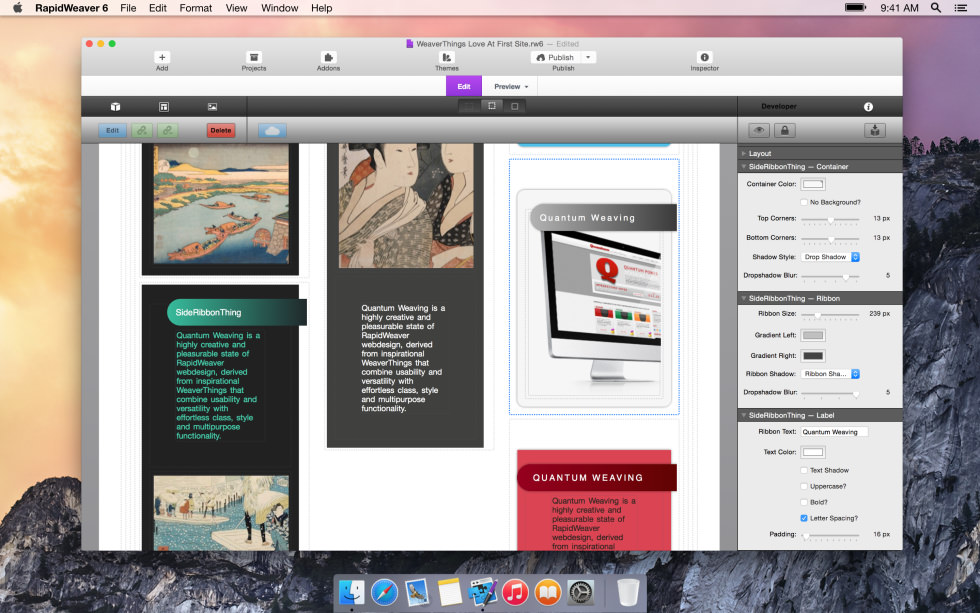The image size is (980, 613).
Task: Open iBooks from the Dock
Action: click(548, 592)
